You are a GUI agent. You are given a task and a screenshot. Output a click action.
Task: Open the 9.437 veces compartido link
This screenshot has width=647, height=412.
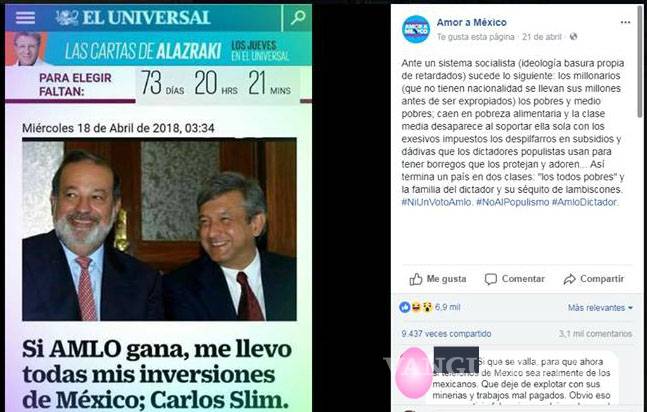tap(446, 334)
